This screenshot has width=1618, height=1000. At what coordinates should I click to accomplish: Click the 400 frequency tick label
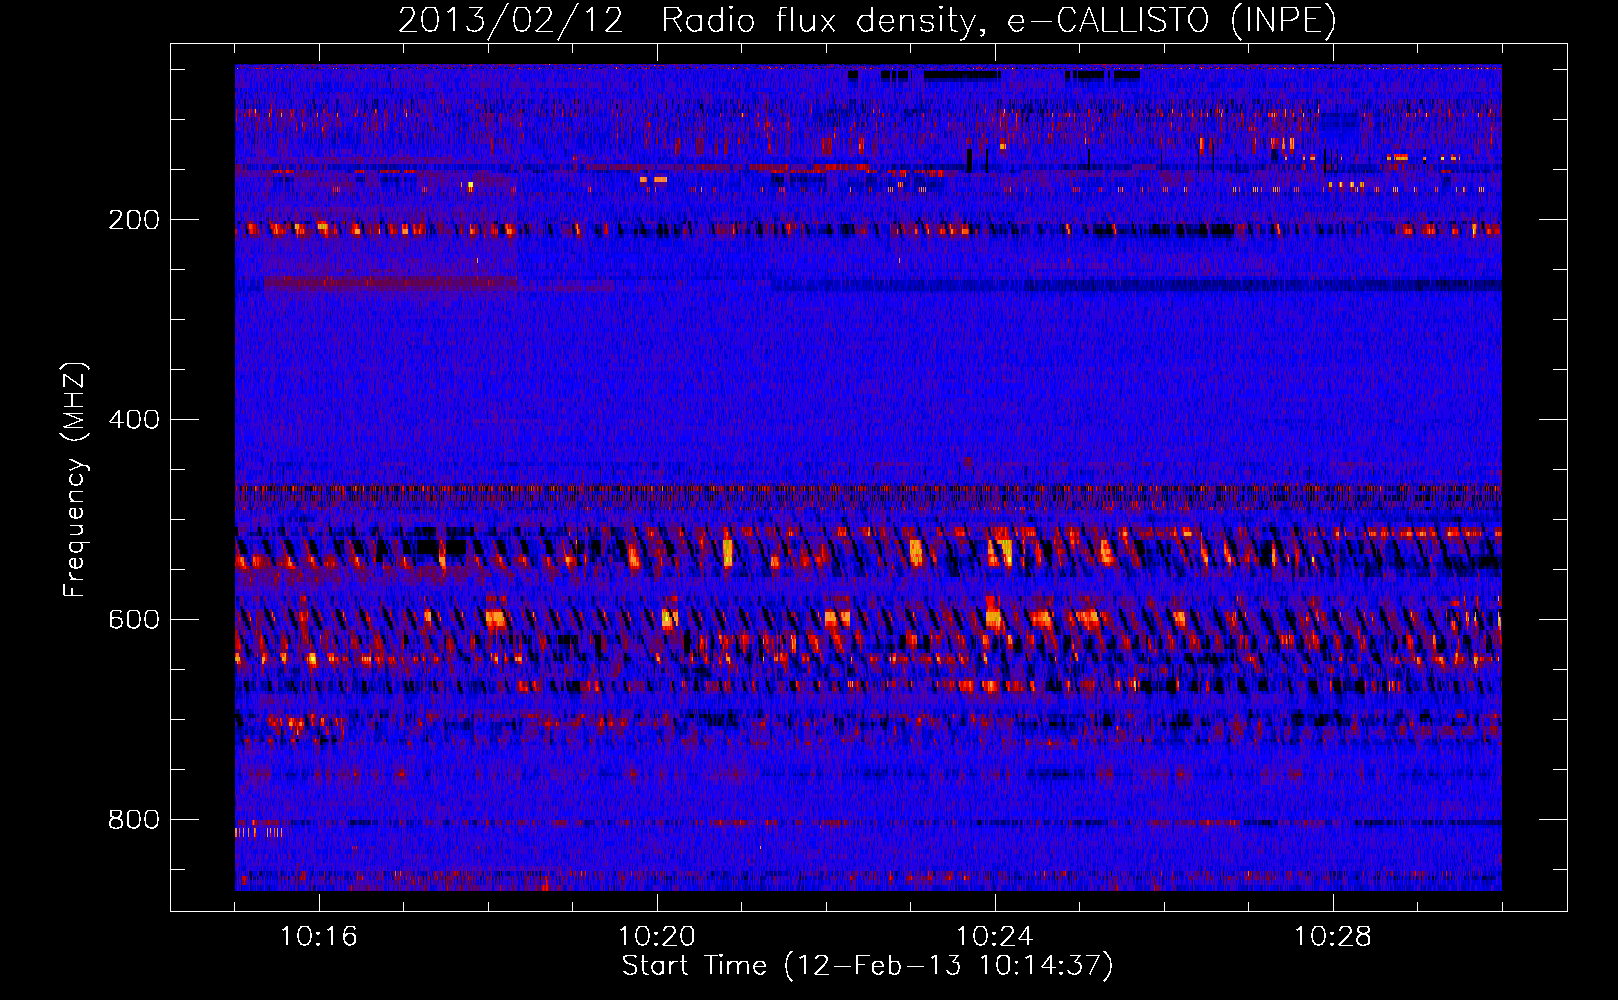(x=134, y=420)
